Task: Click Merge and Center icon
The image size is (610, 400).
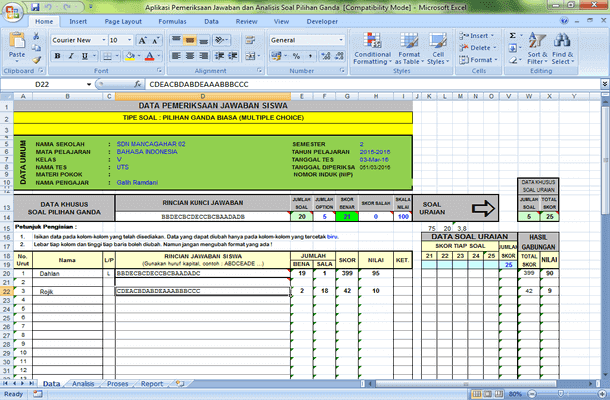Action: [250, 56]
